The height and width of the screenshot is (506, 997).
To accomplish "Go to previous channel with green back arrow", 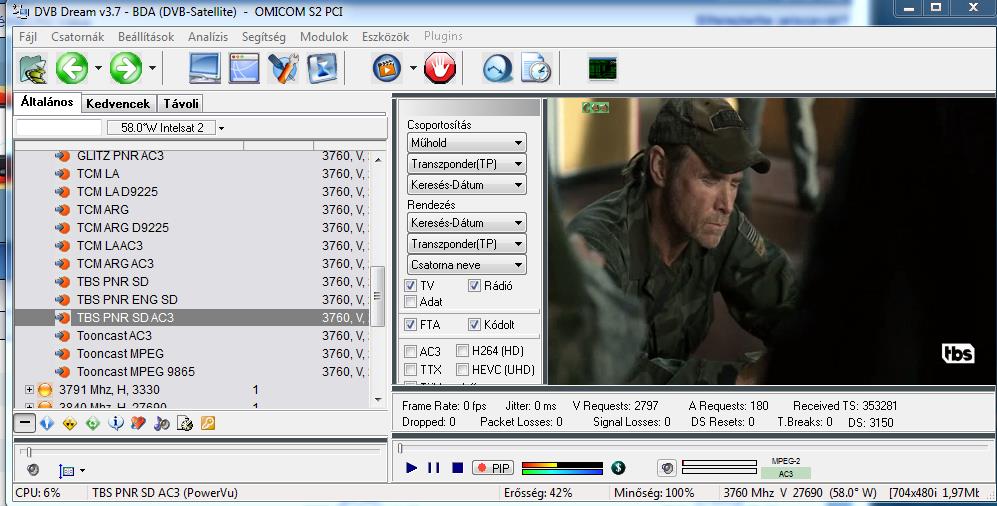I will (72, 67).
